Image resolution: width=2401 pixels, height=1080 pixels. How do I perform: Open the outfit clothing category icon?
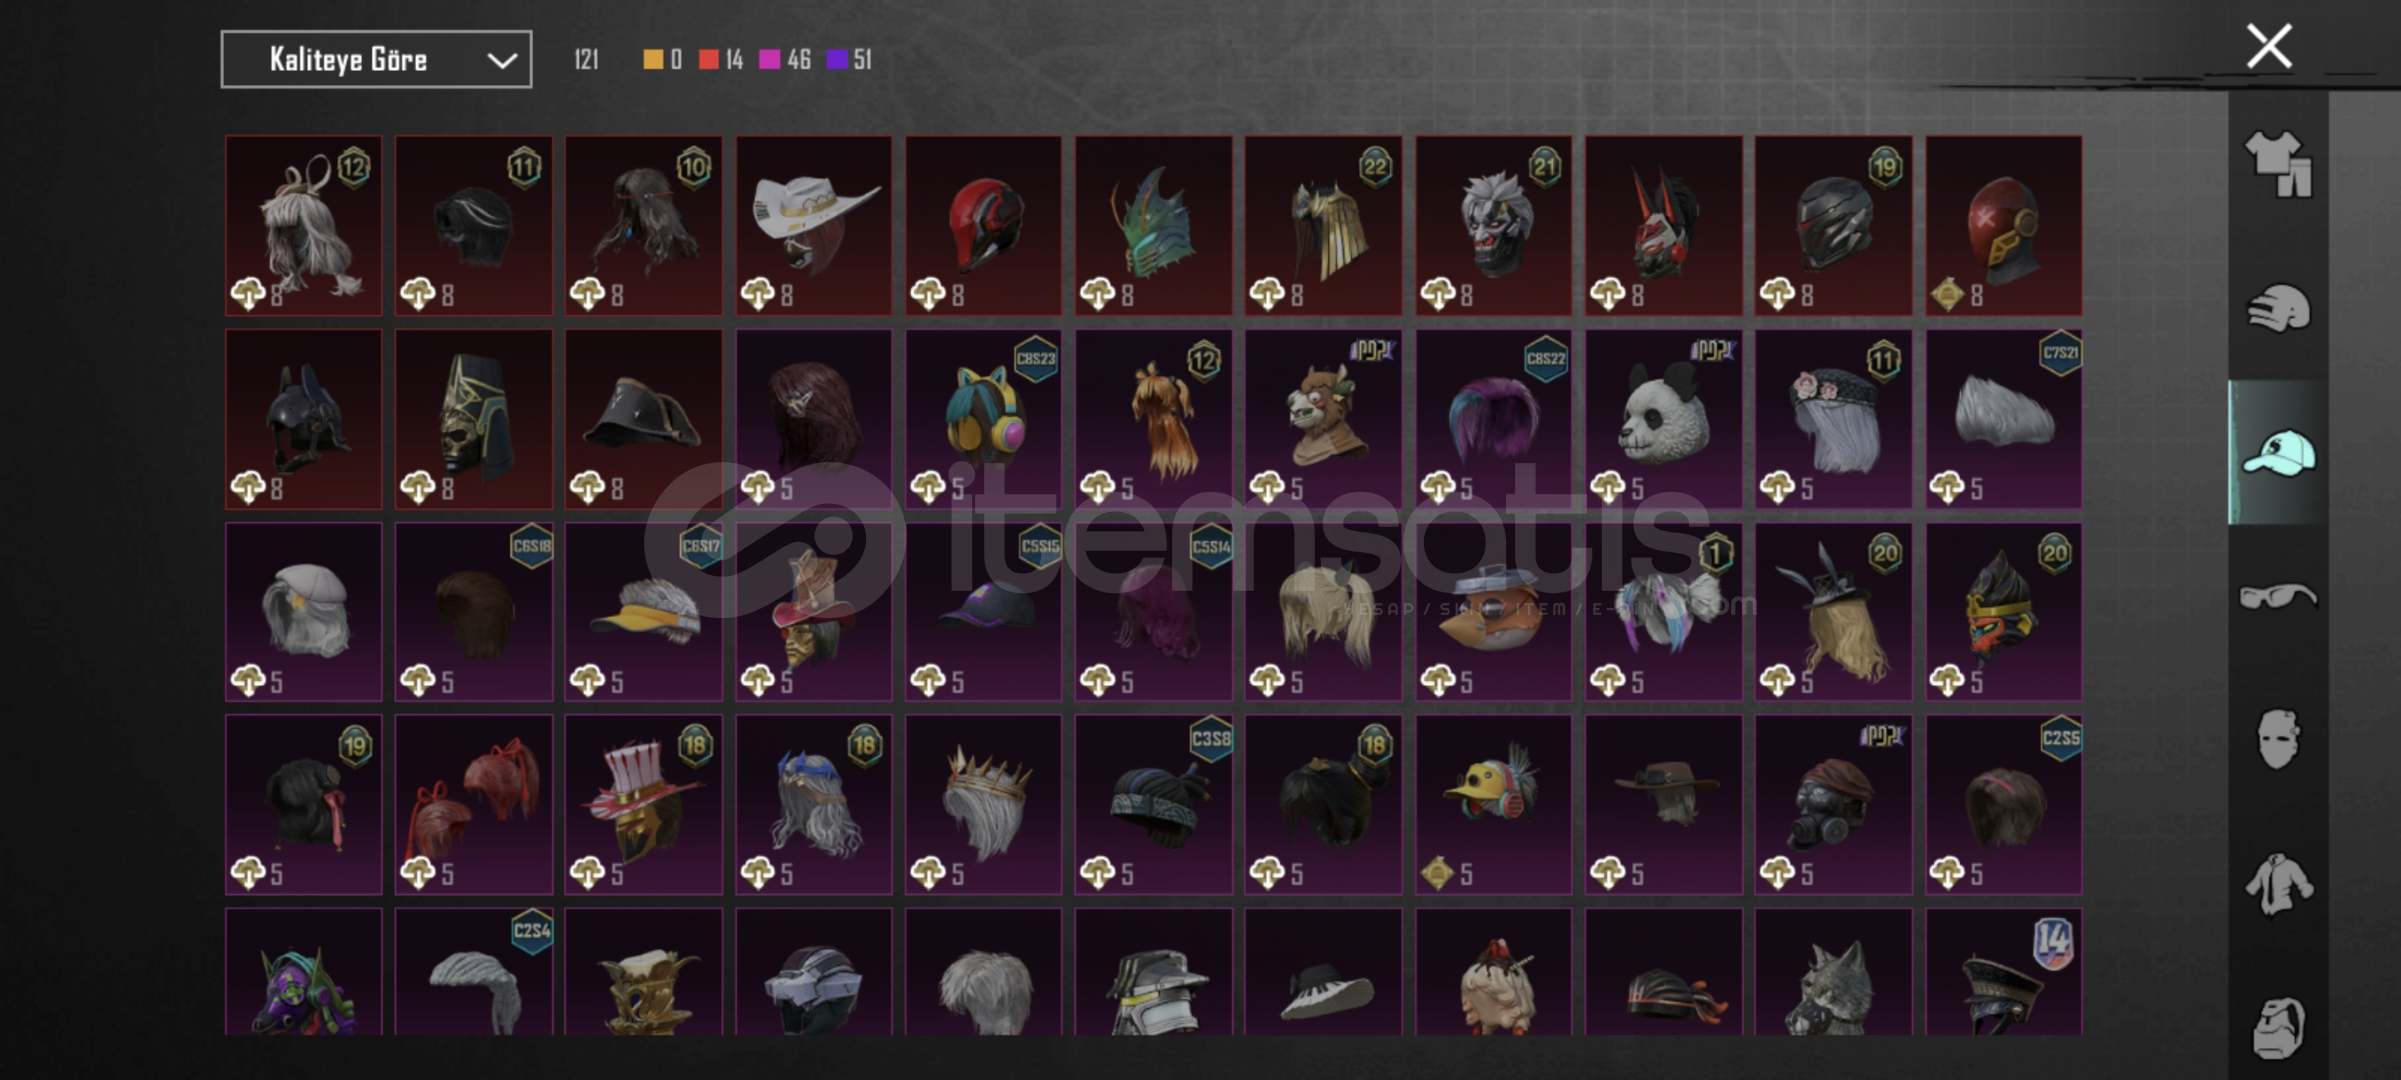2277,165
